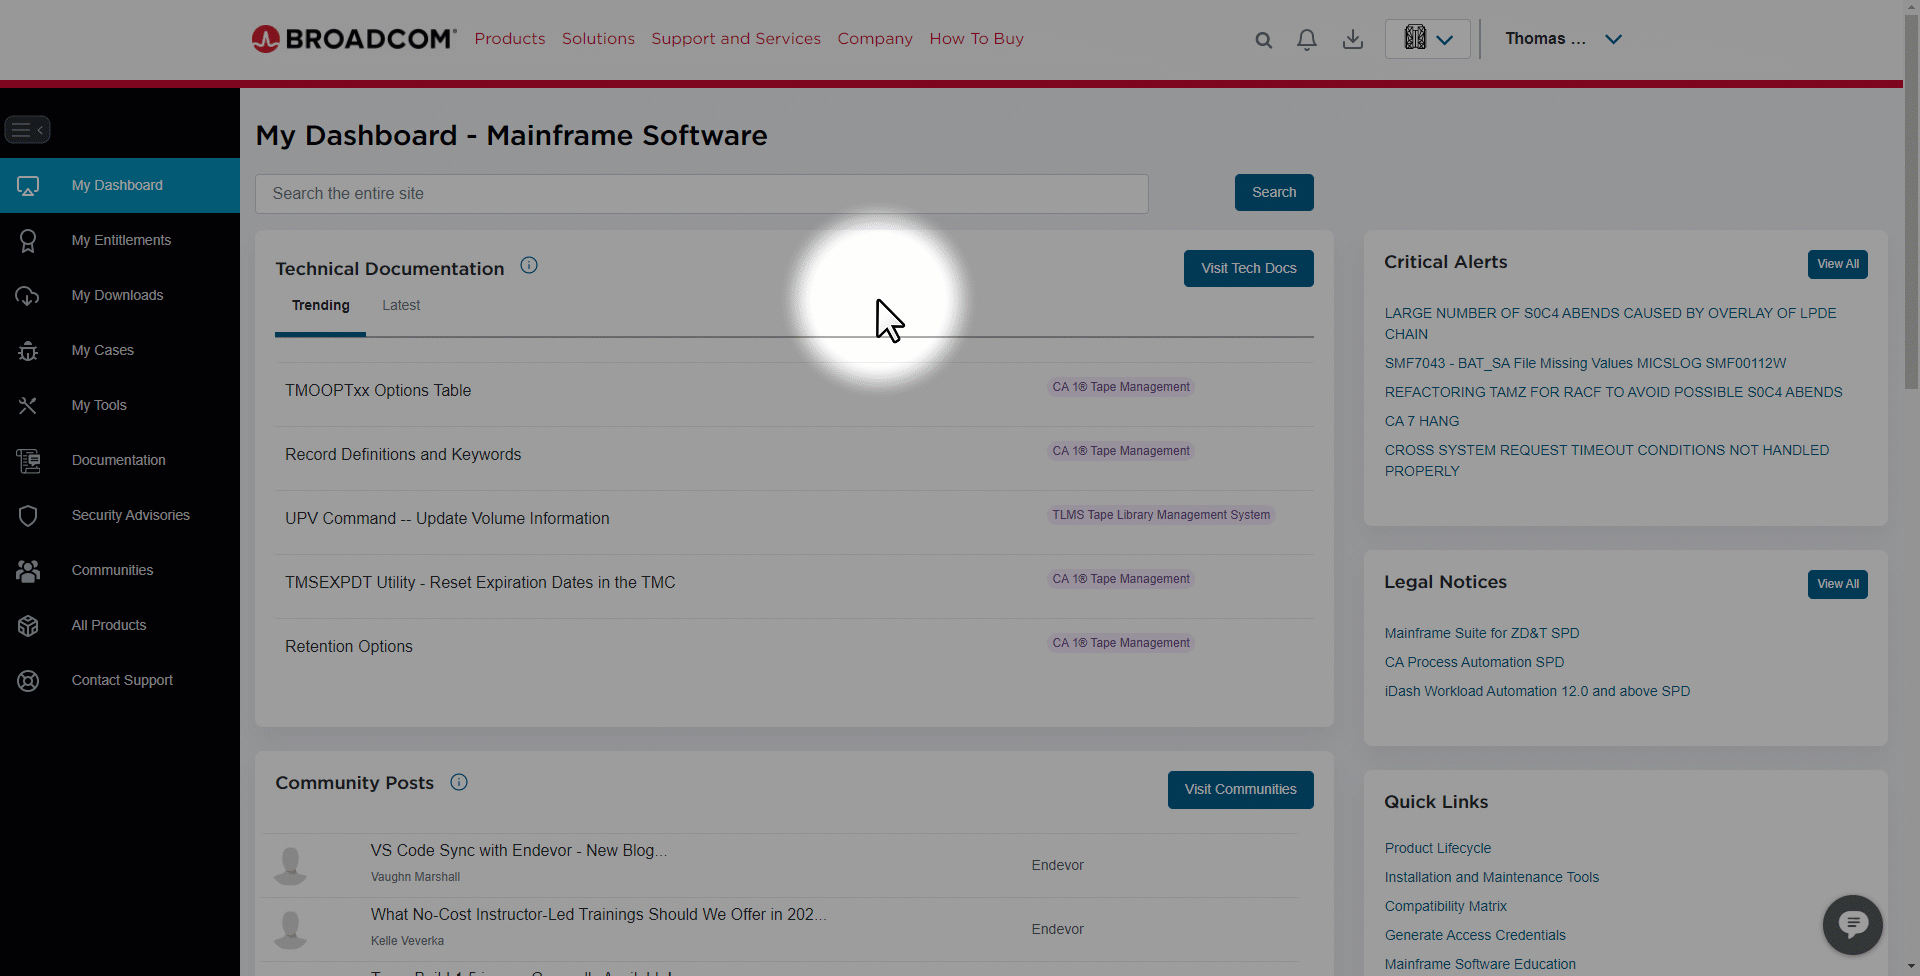1920x976 pixels.
Task: Open the search magnifier icon in header
Action: (1264, 40)
